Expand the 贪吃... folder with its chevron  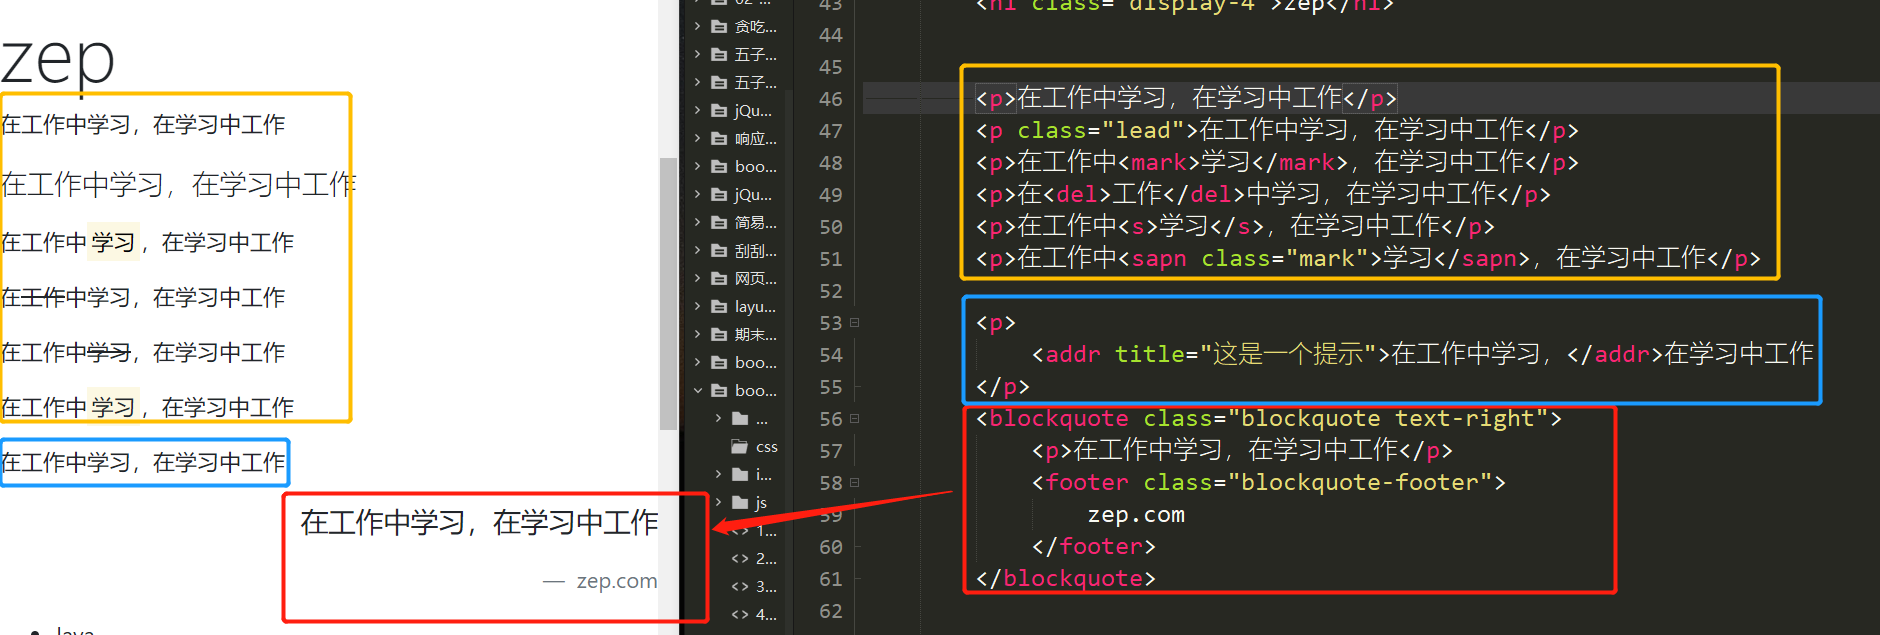pos(697,27)
